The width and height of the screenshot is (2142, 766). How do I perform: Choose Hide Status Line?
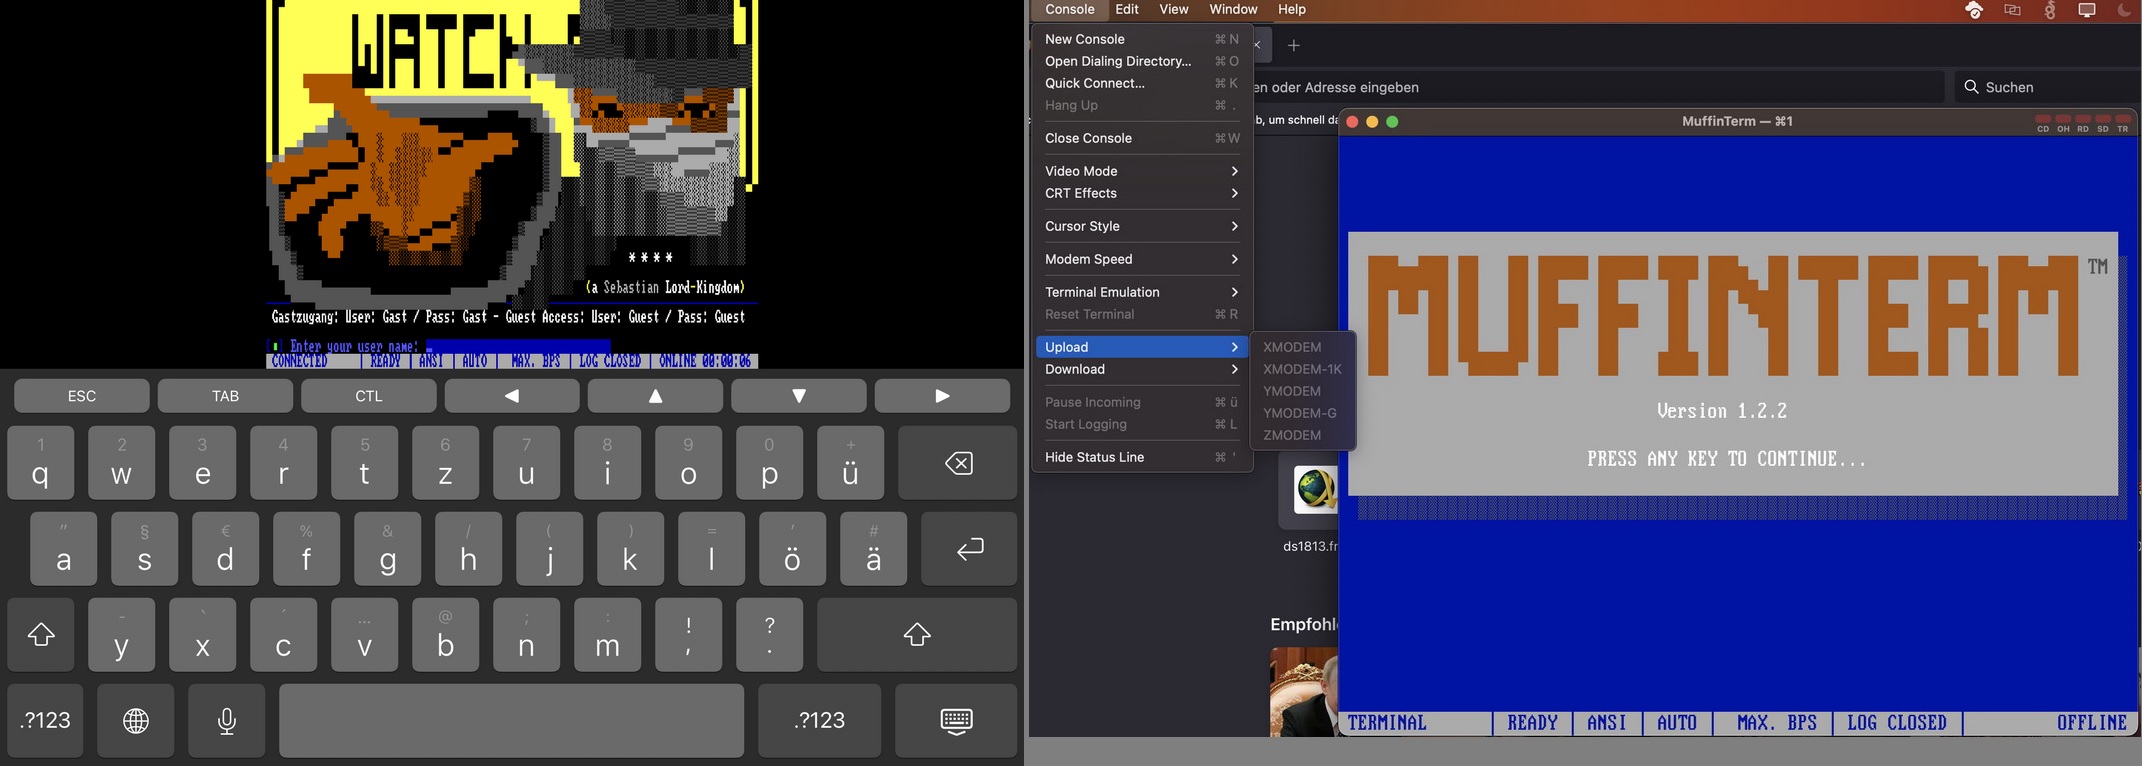[x=1142, y=457]
